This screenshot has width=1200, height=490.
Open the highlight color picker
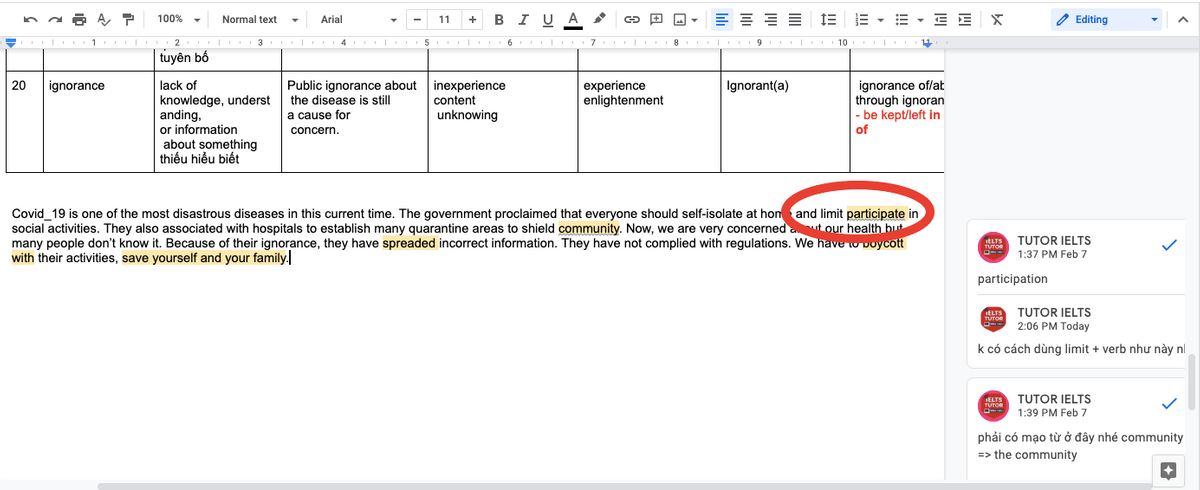[599, 19]
